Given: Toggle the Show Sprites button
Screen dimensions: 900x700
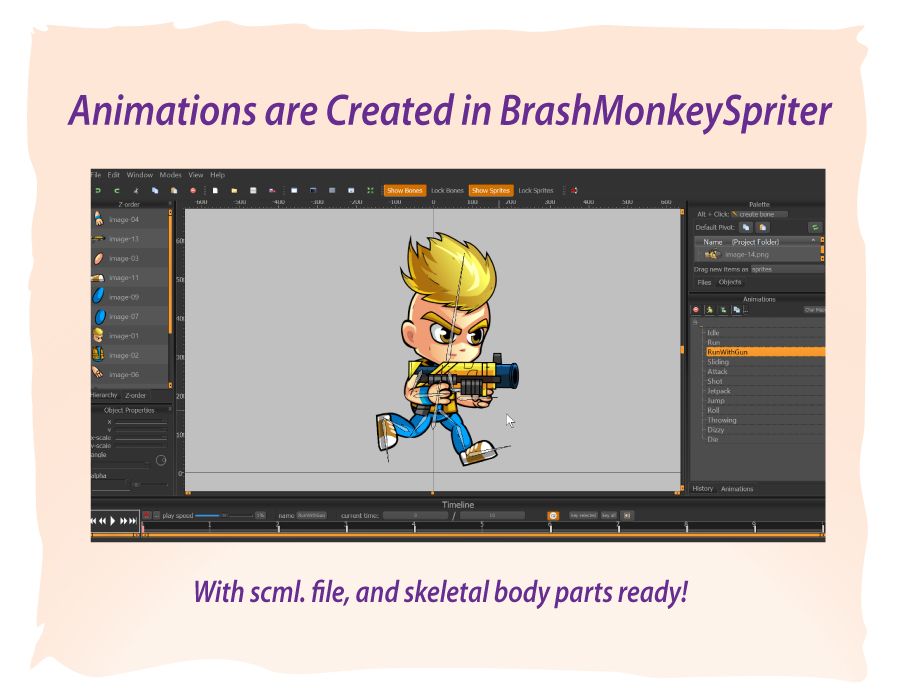Looking at the screenshot, I should tap(491, 190).
